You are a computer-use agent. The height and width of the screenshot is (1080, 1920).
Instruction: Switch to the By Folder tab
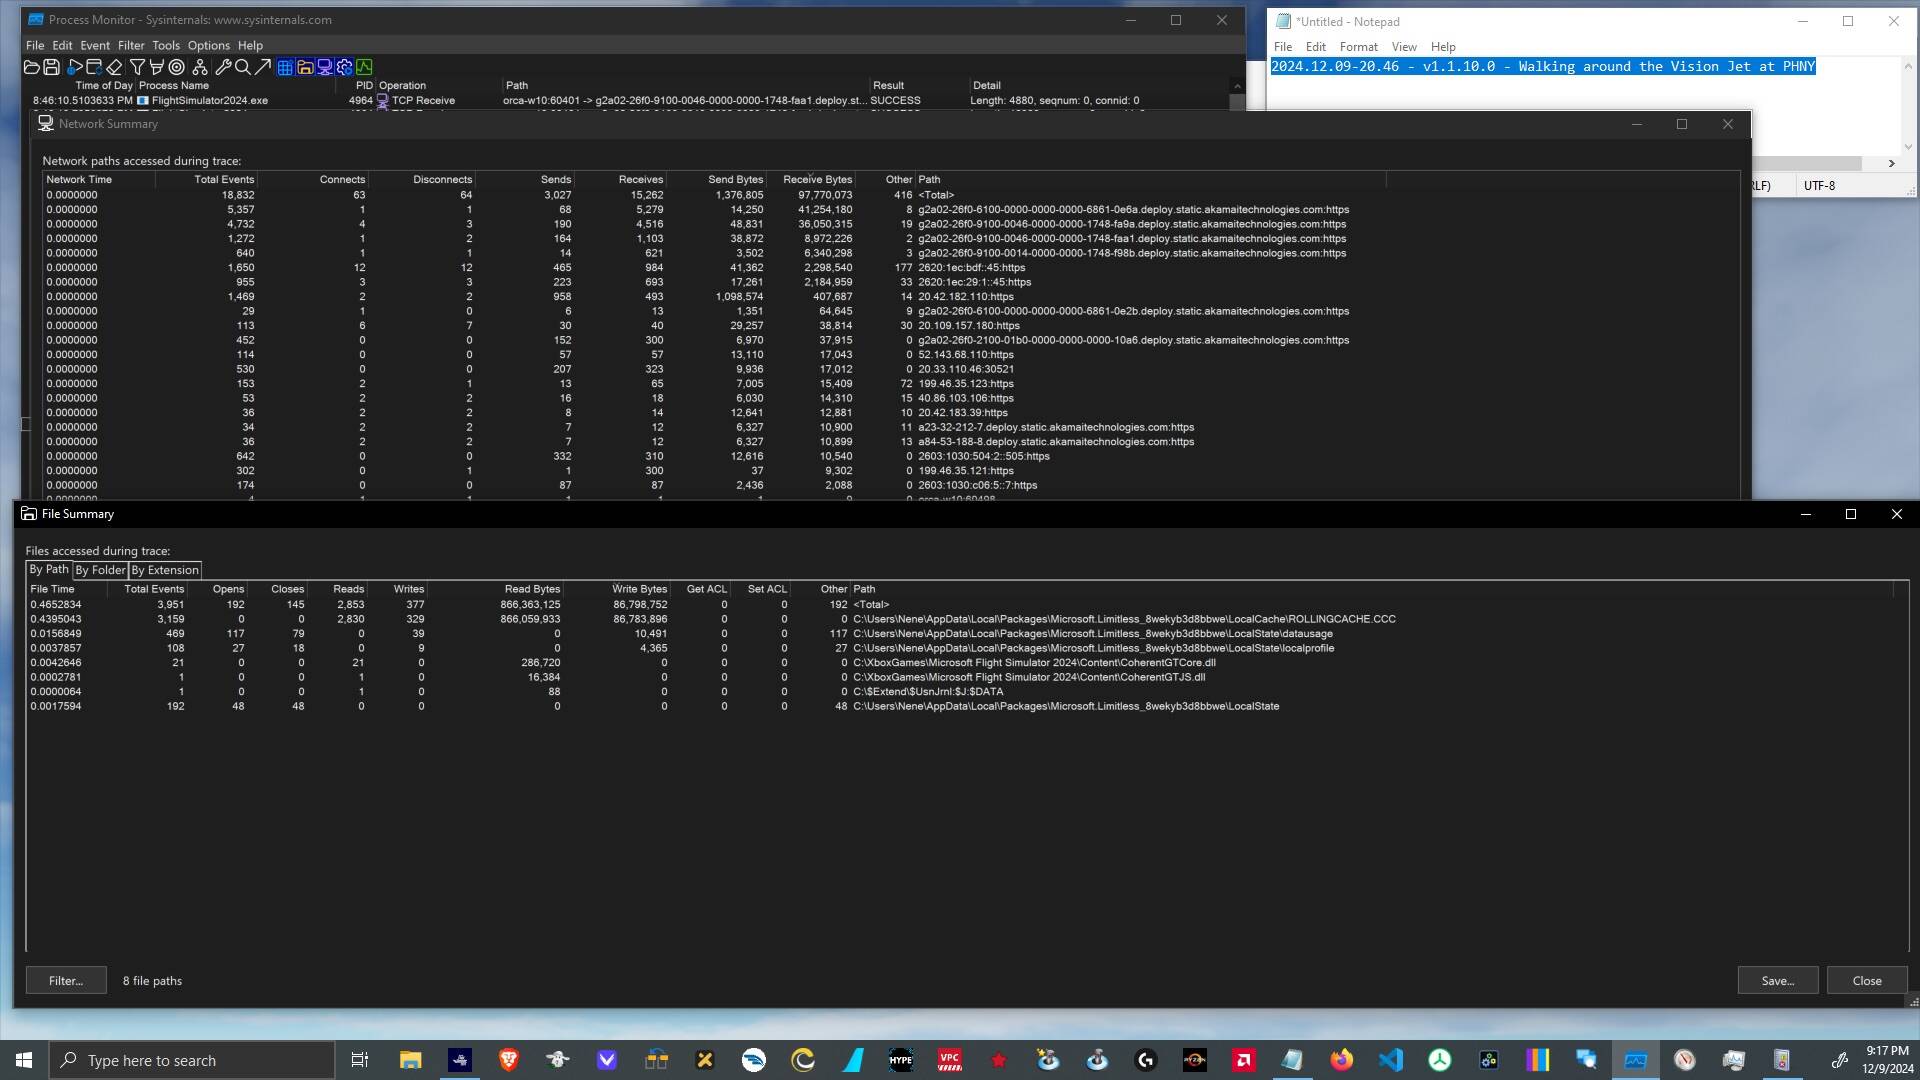click(101, 570)
